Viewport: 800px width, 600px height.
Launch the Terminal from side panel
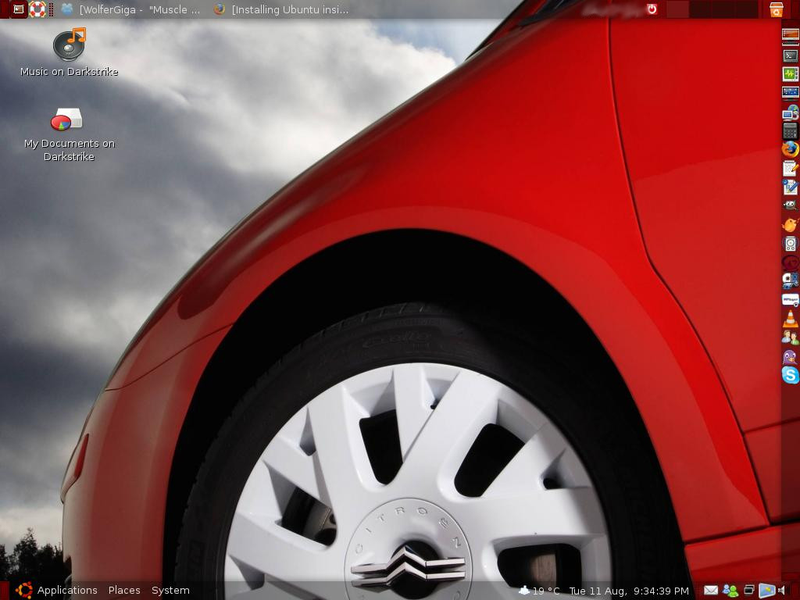tap(790, 55)
